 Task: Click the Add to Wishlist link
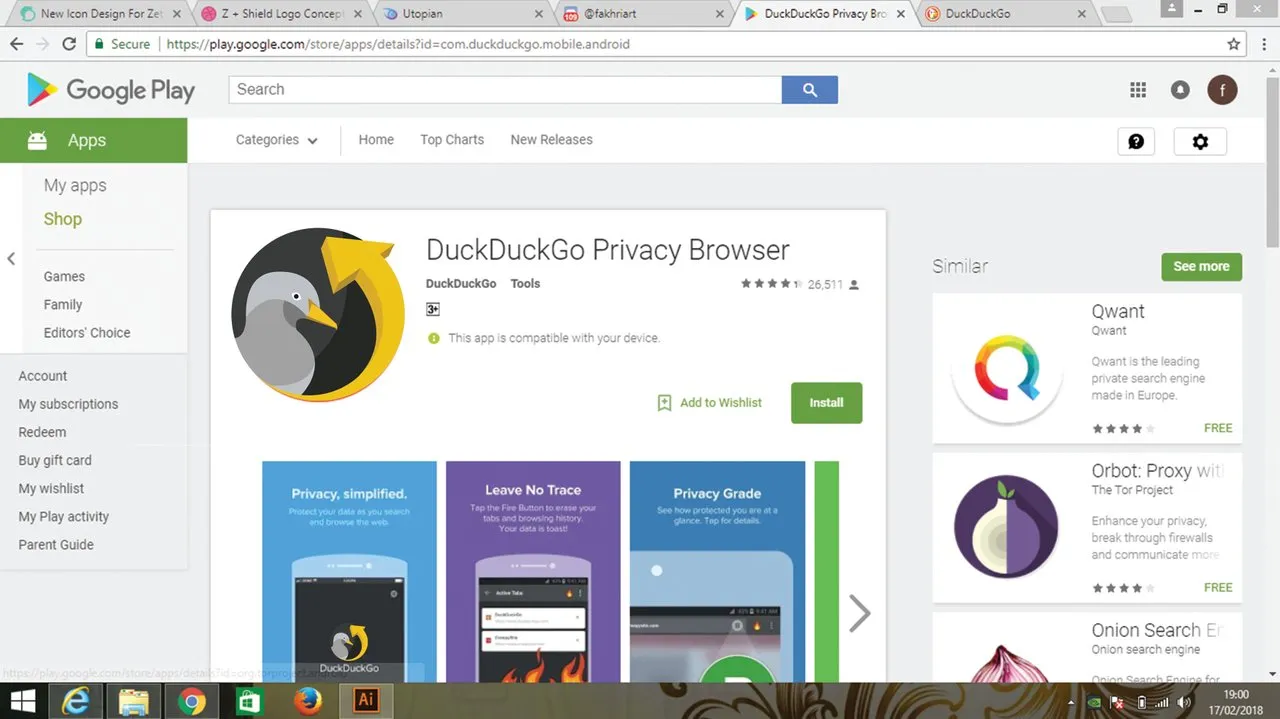pos(721,403)
